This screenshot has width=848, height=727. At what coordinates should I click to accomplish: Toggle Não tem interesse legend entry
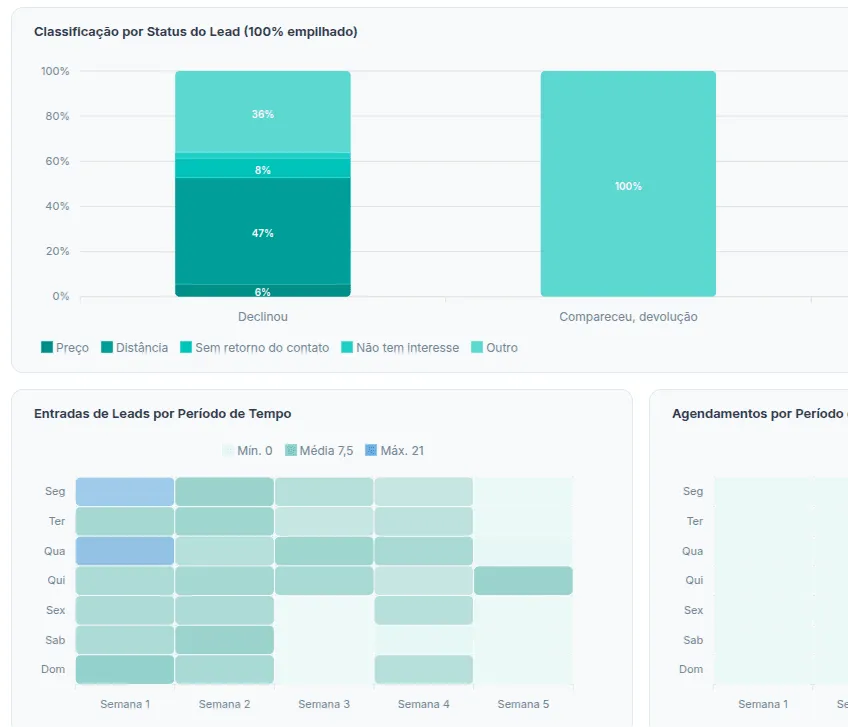coord(400,347)
